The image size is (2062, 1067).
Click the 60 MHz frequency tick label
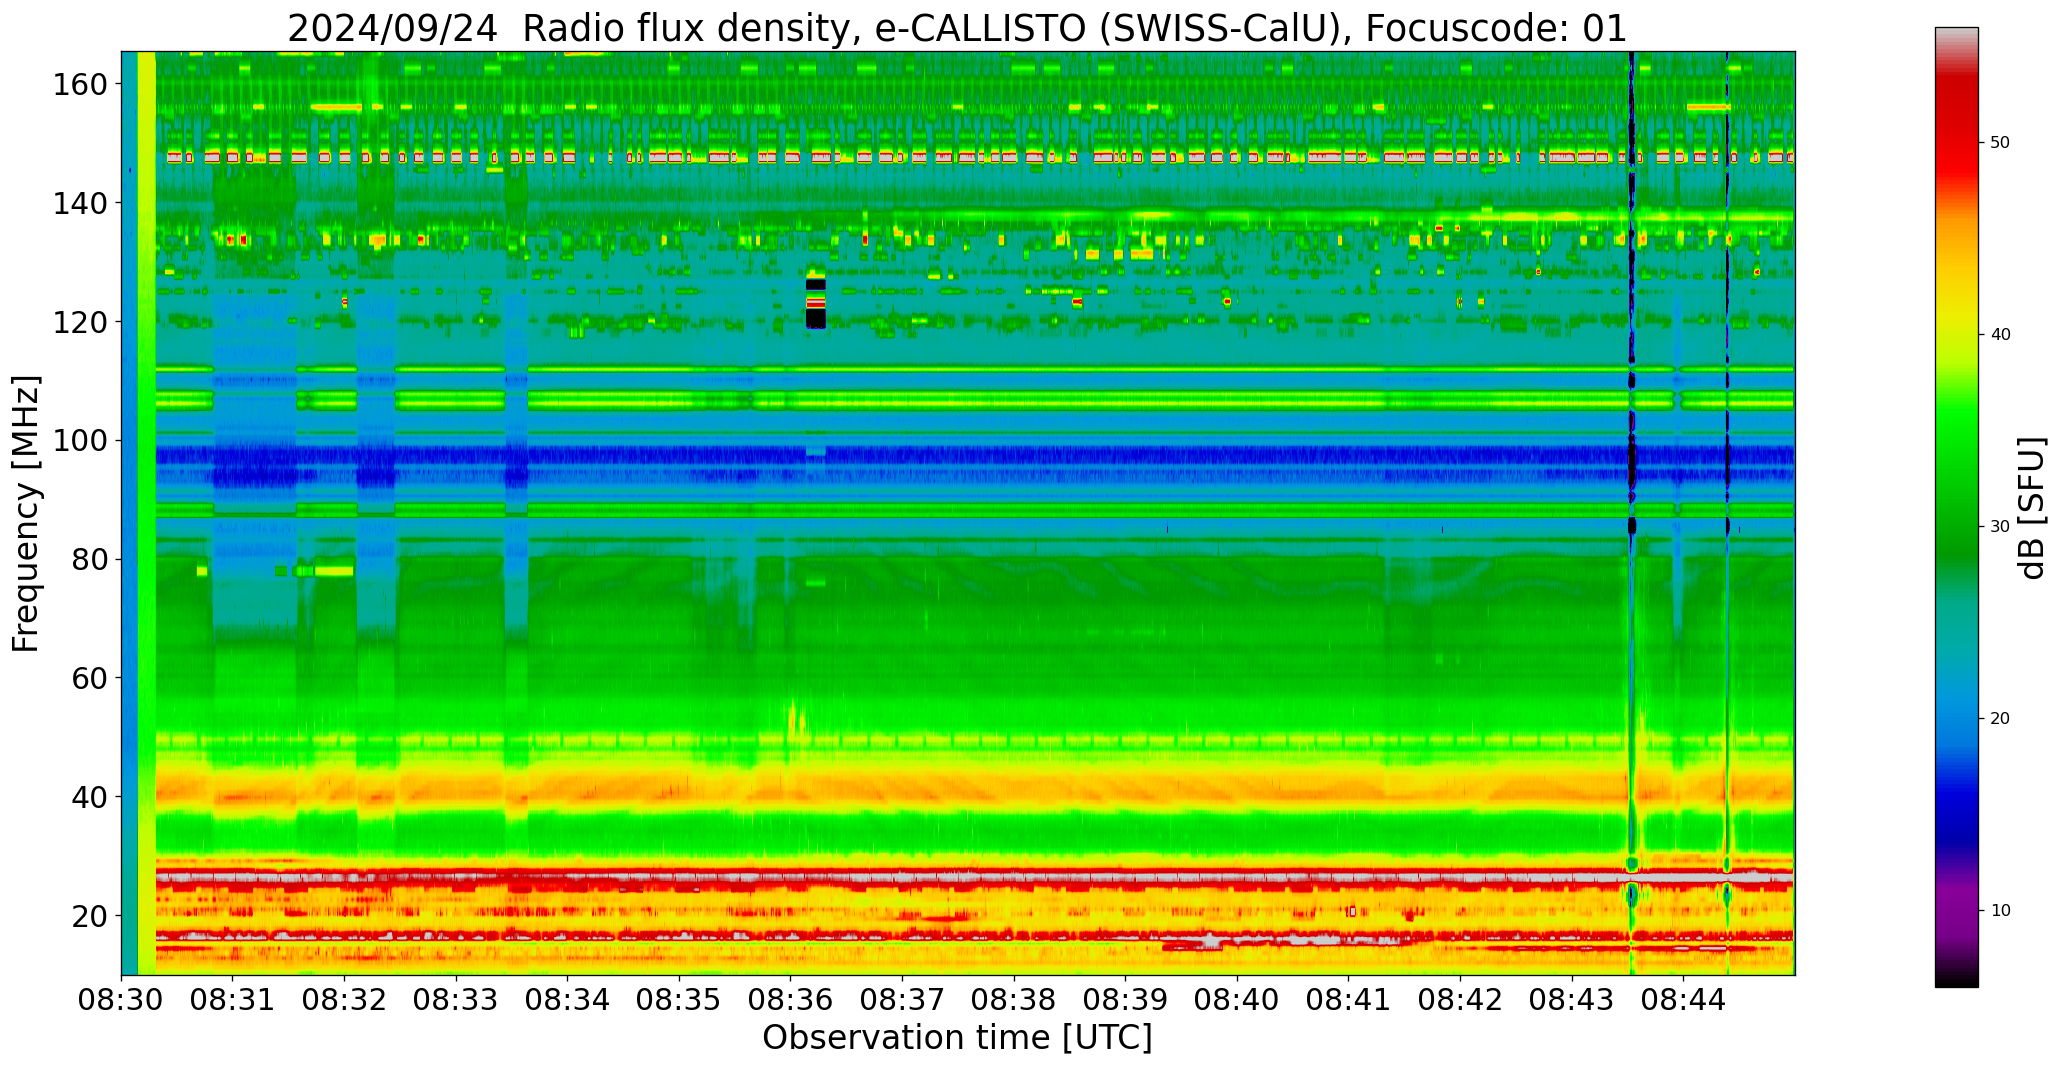(x=89, y=678)
